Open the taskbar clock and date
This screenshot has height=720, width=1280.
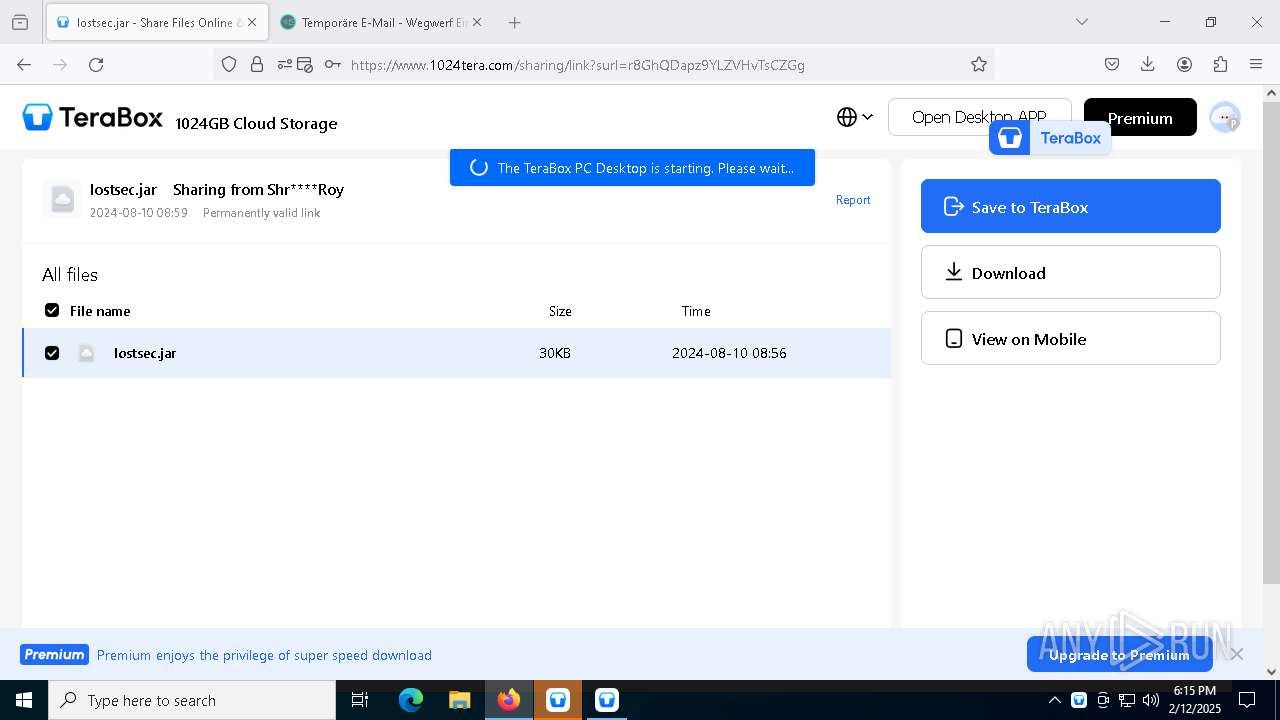(x=1195, y=700)
